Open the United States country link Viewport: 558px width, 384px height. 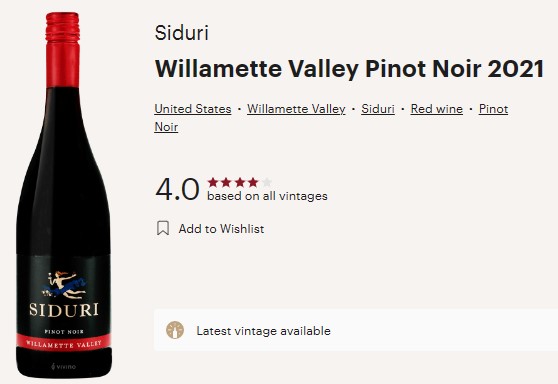point(193,109)
